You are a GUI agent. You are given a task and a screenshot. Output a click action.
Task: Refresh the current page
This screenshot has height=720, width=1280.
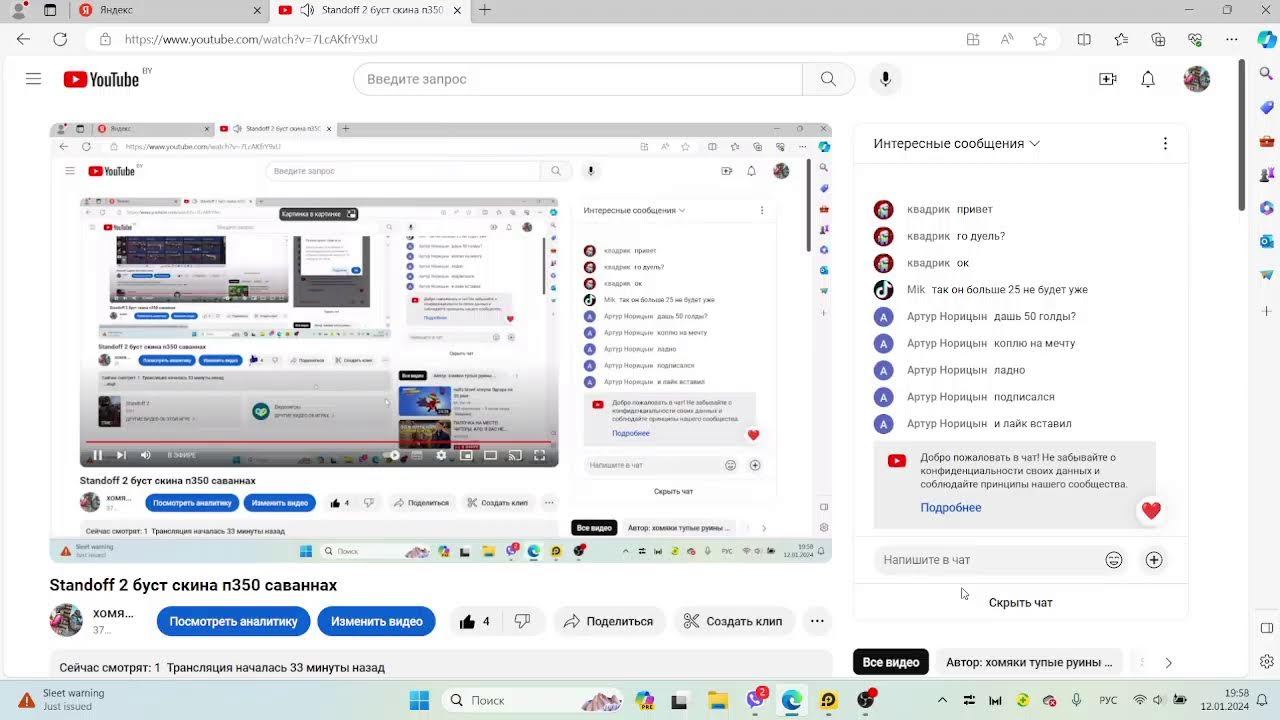coord(60,39)
